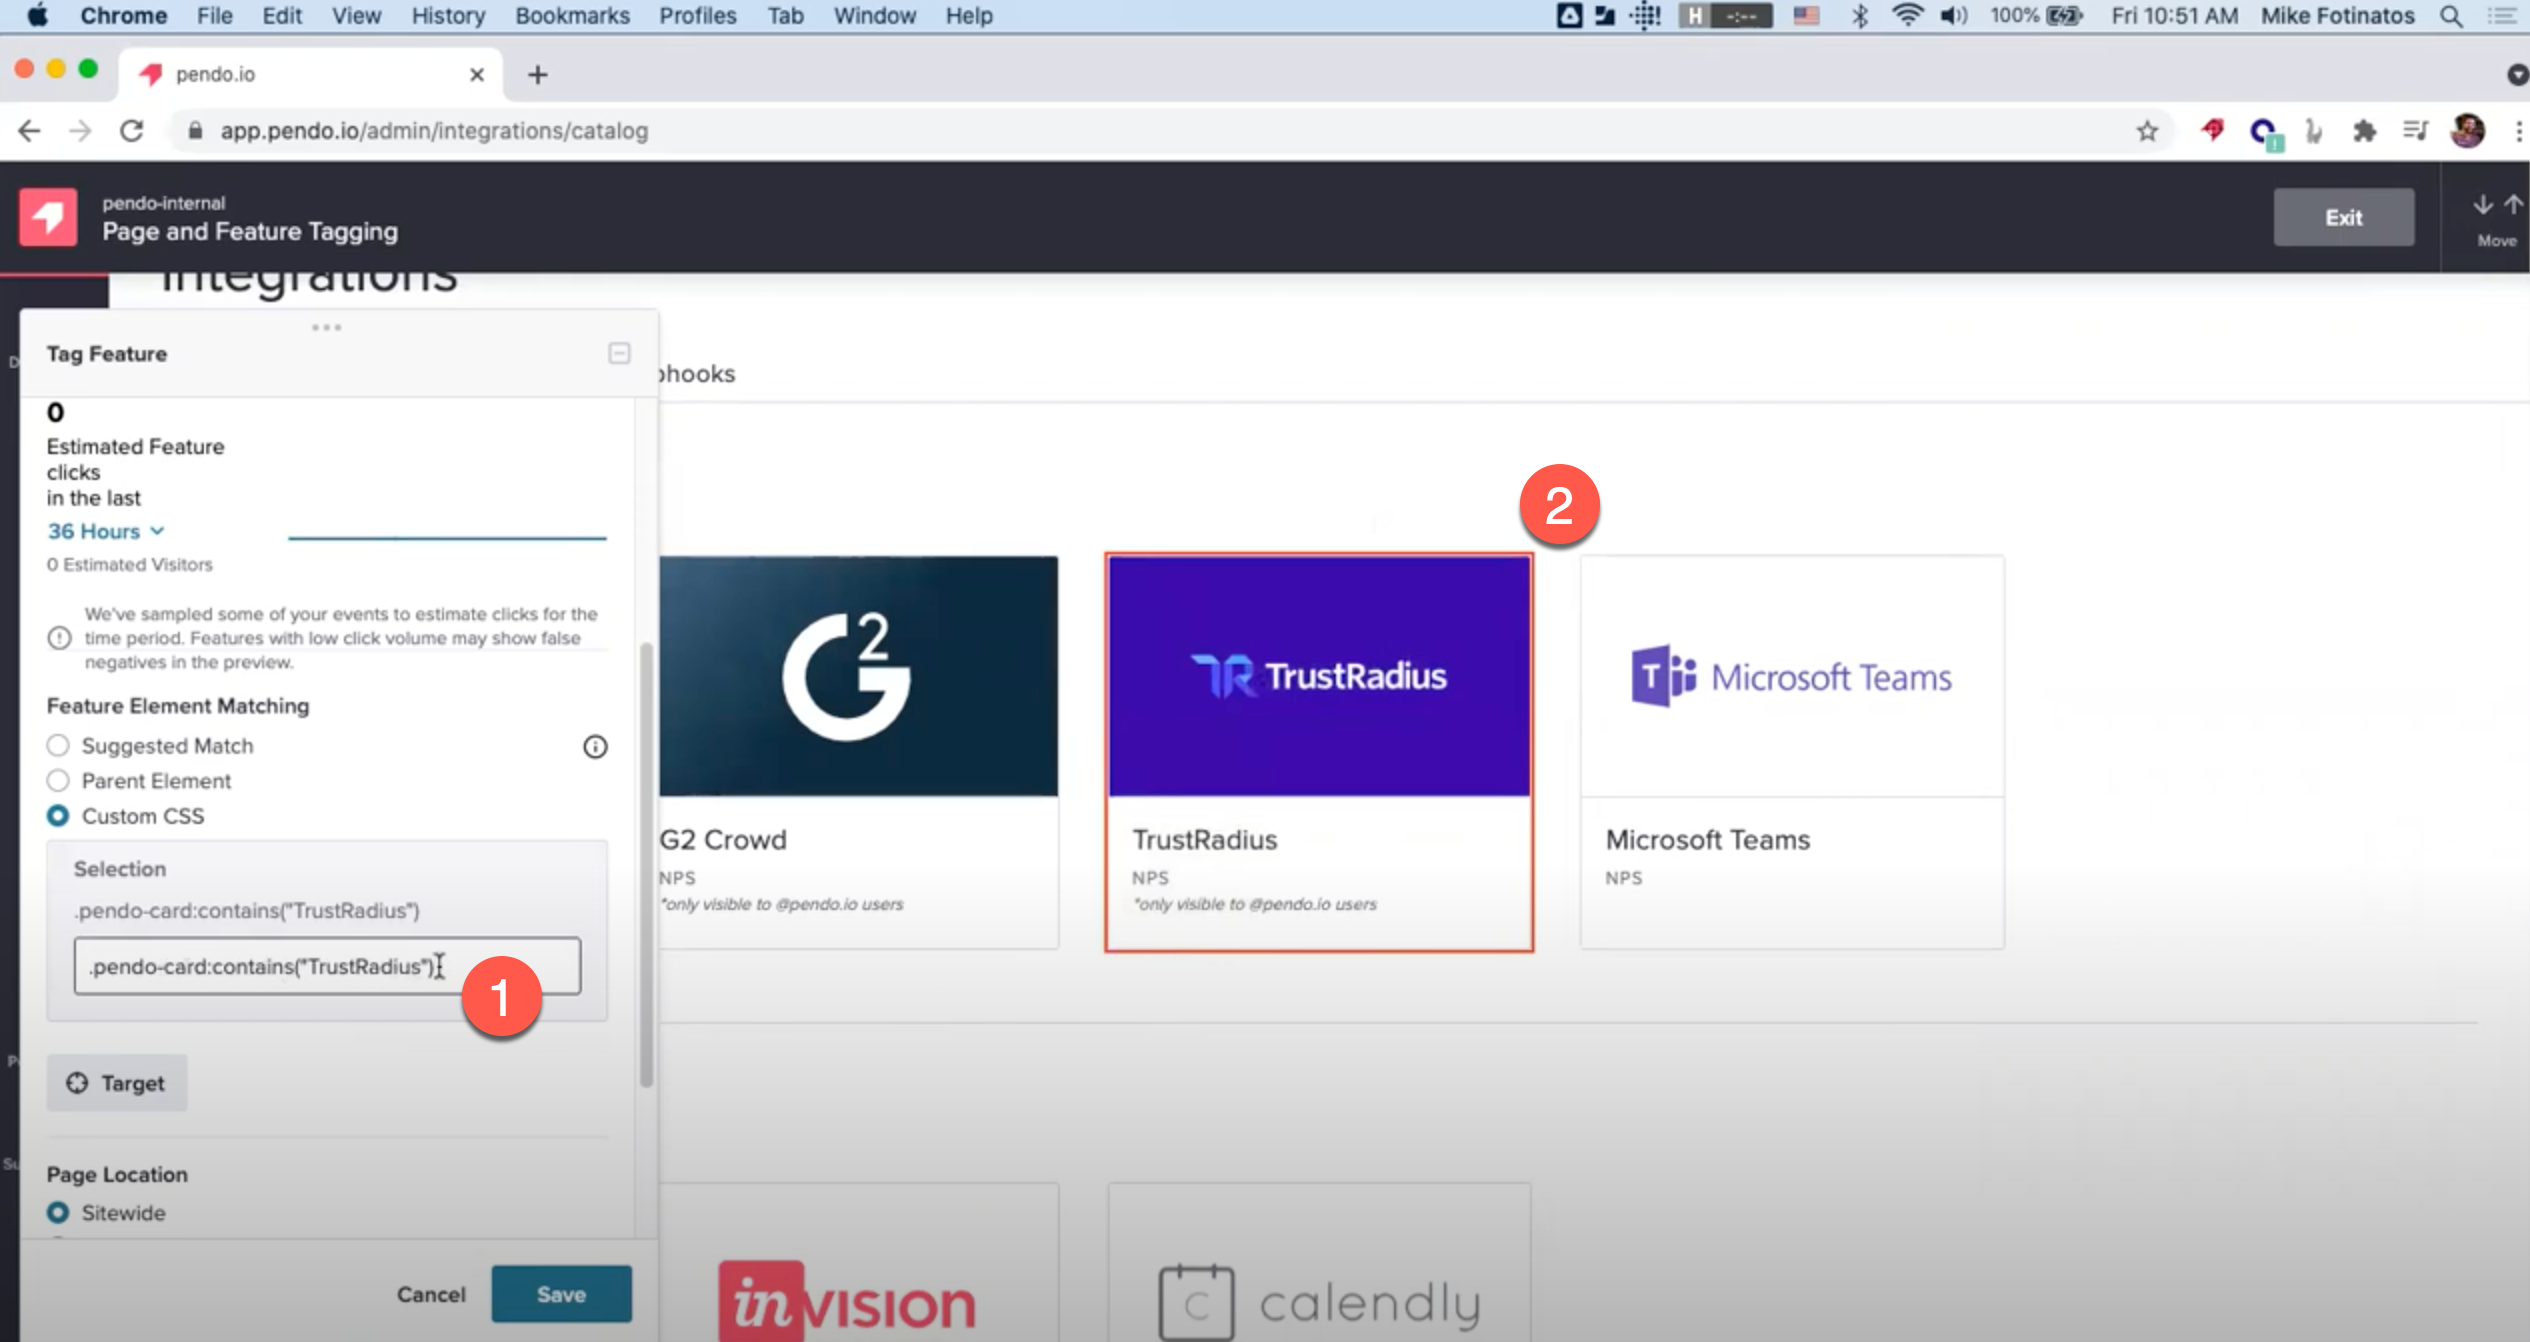Click the Bluetooth icon in the menu bar
Image resolution: width=2530 pixels, height=1342 pixels.
tap(1859, 16)
